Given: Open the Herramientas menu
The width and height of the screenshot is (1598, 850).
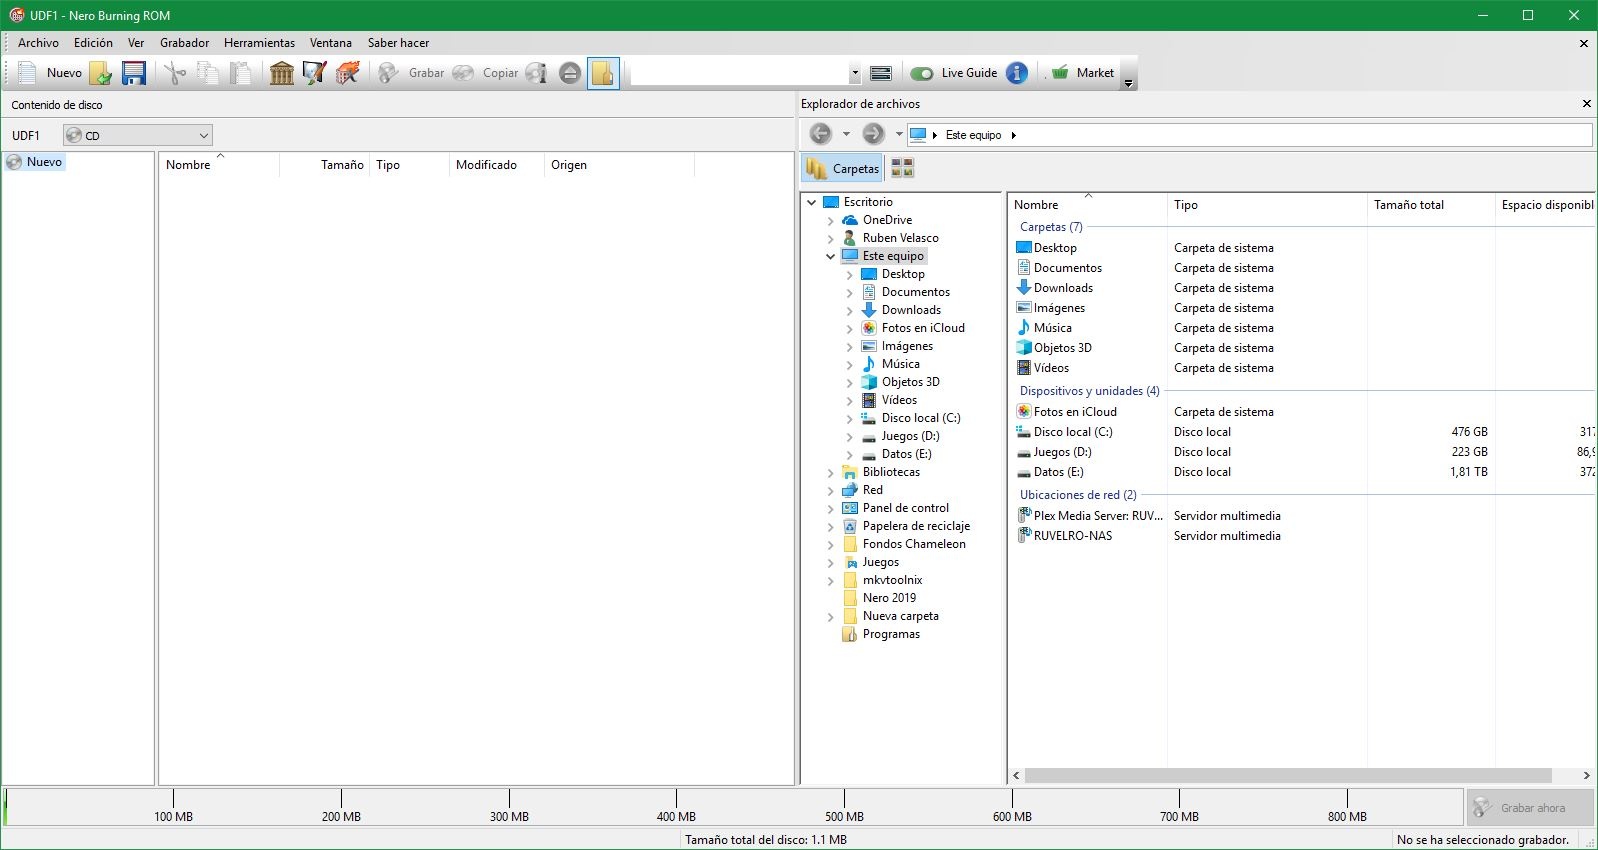Looking at the screenshot, I should (x=259, y=43).
